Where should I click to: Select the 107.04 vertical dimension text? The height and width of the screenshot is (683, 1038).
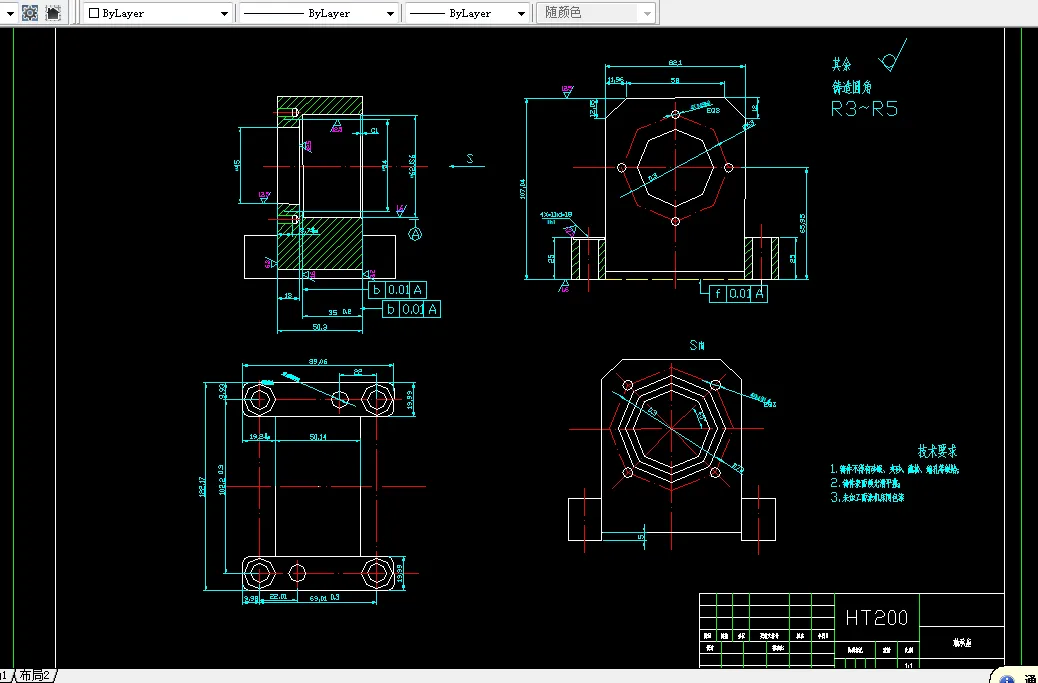tap(523, 189)
